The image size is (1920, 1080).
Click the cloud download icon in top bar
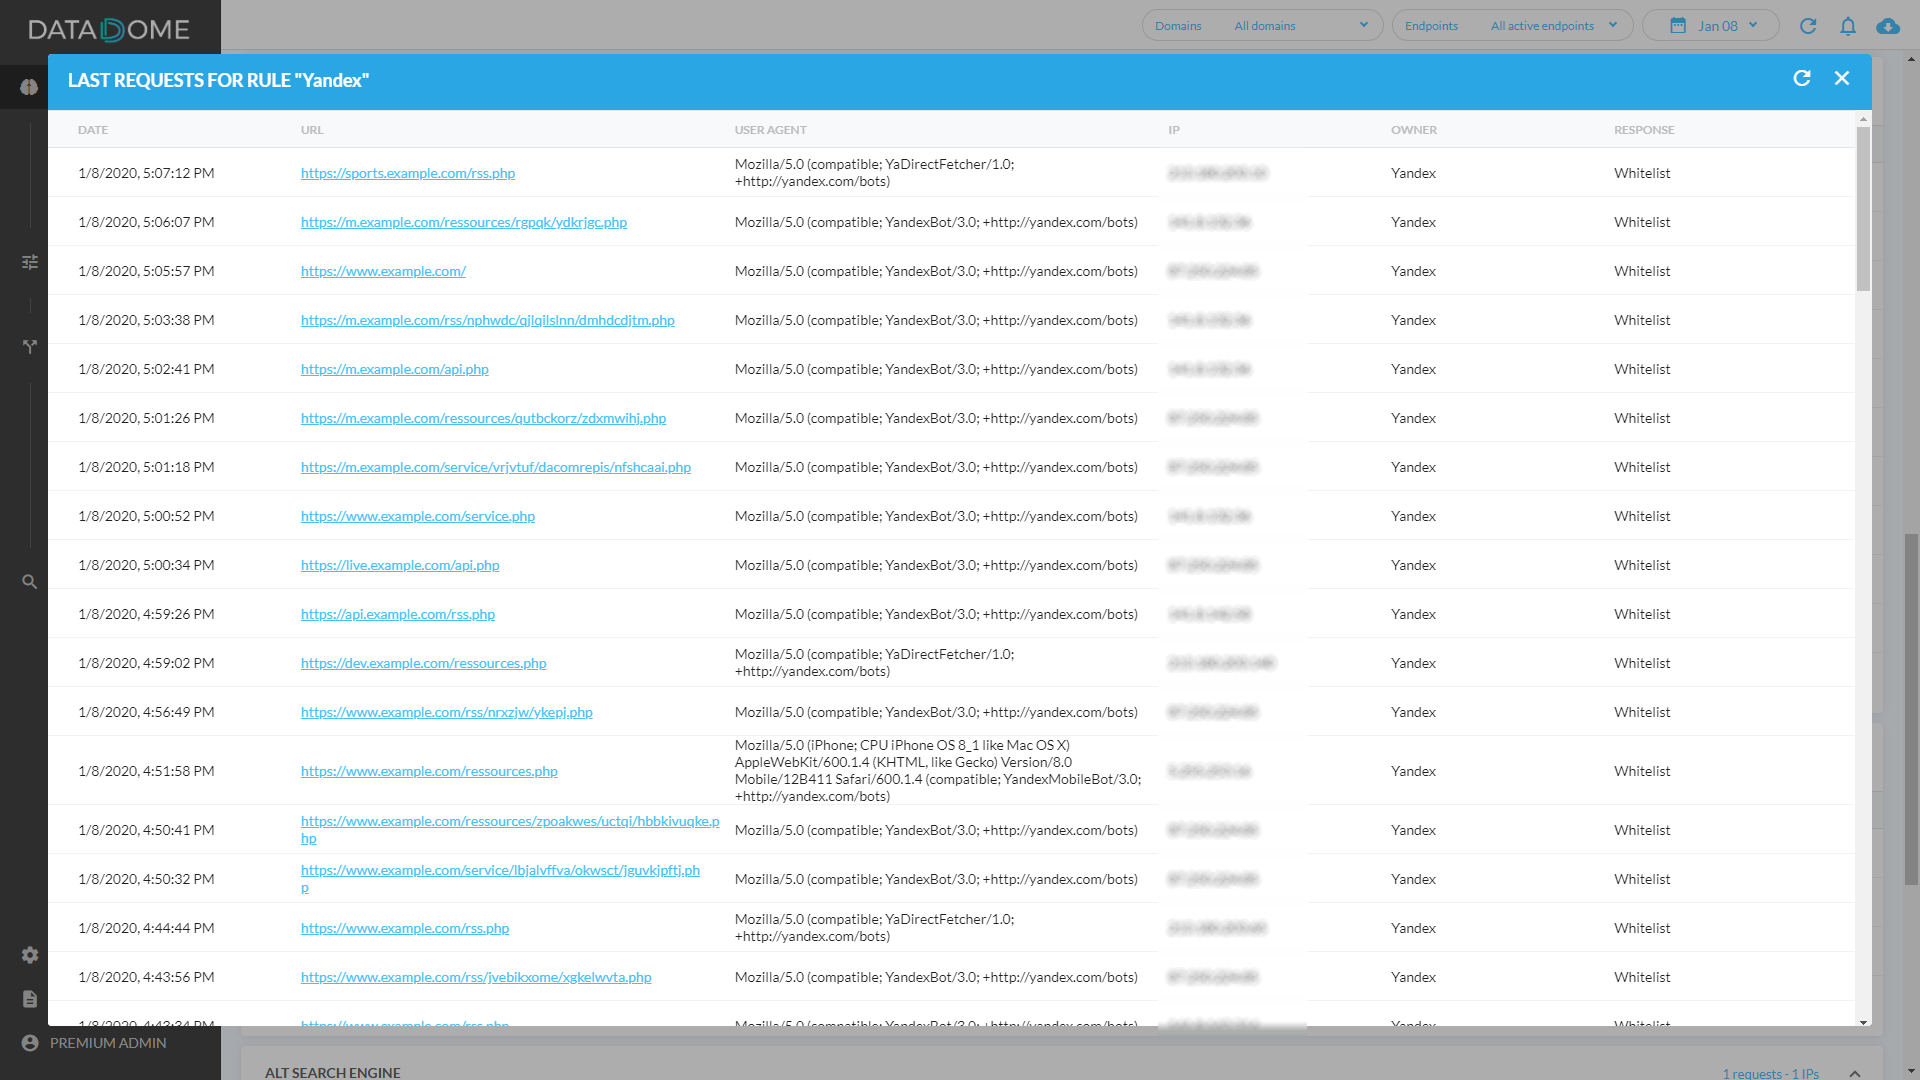[1888, 27]
